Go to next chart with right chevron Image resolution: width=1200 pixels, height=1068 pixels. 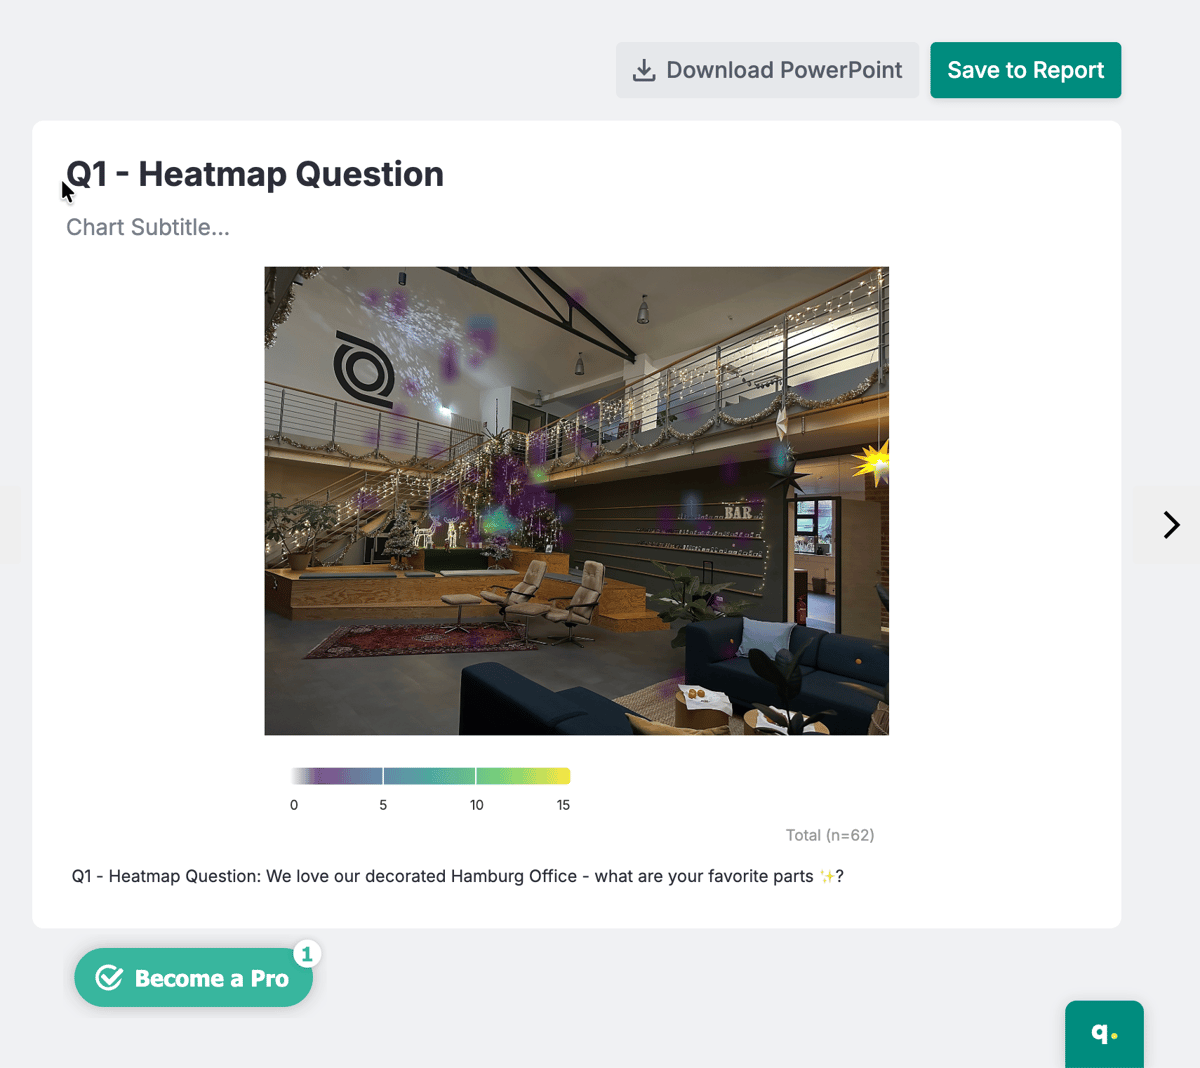1171,525
